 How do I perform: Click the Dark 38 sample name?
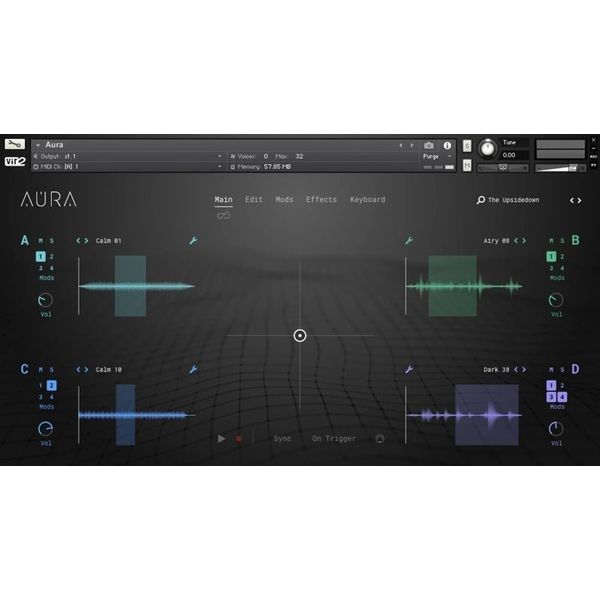point(496,370)
